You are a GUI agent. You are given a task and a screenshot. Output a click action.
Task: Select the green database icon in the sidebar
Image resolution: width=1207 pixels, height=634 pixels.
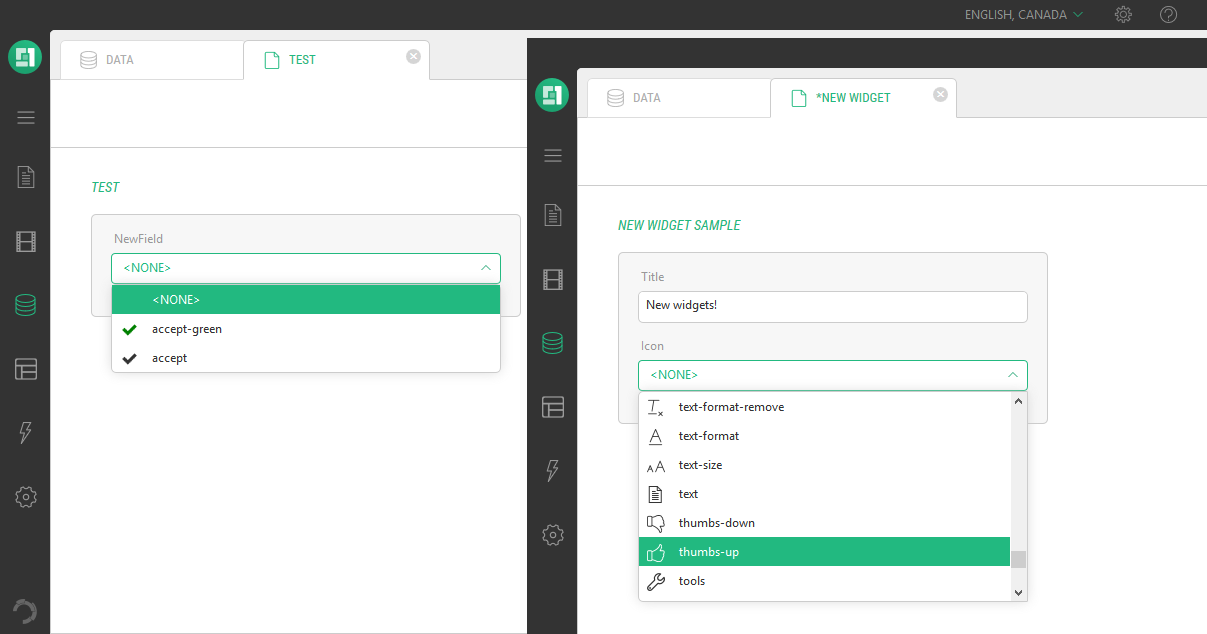tap(25, 304)
